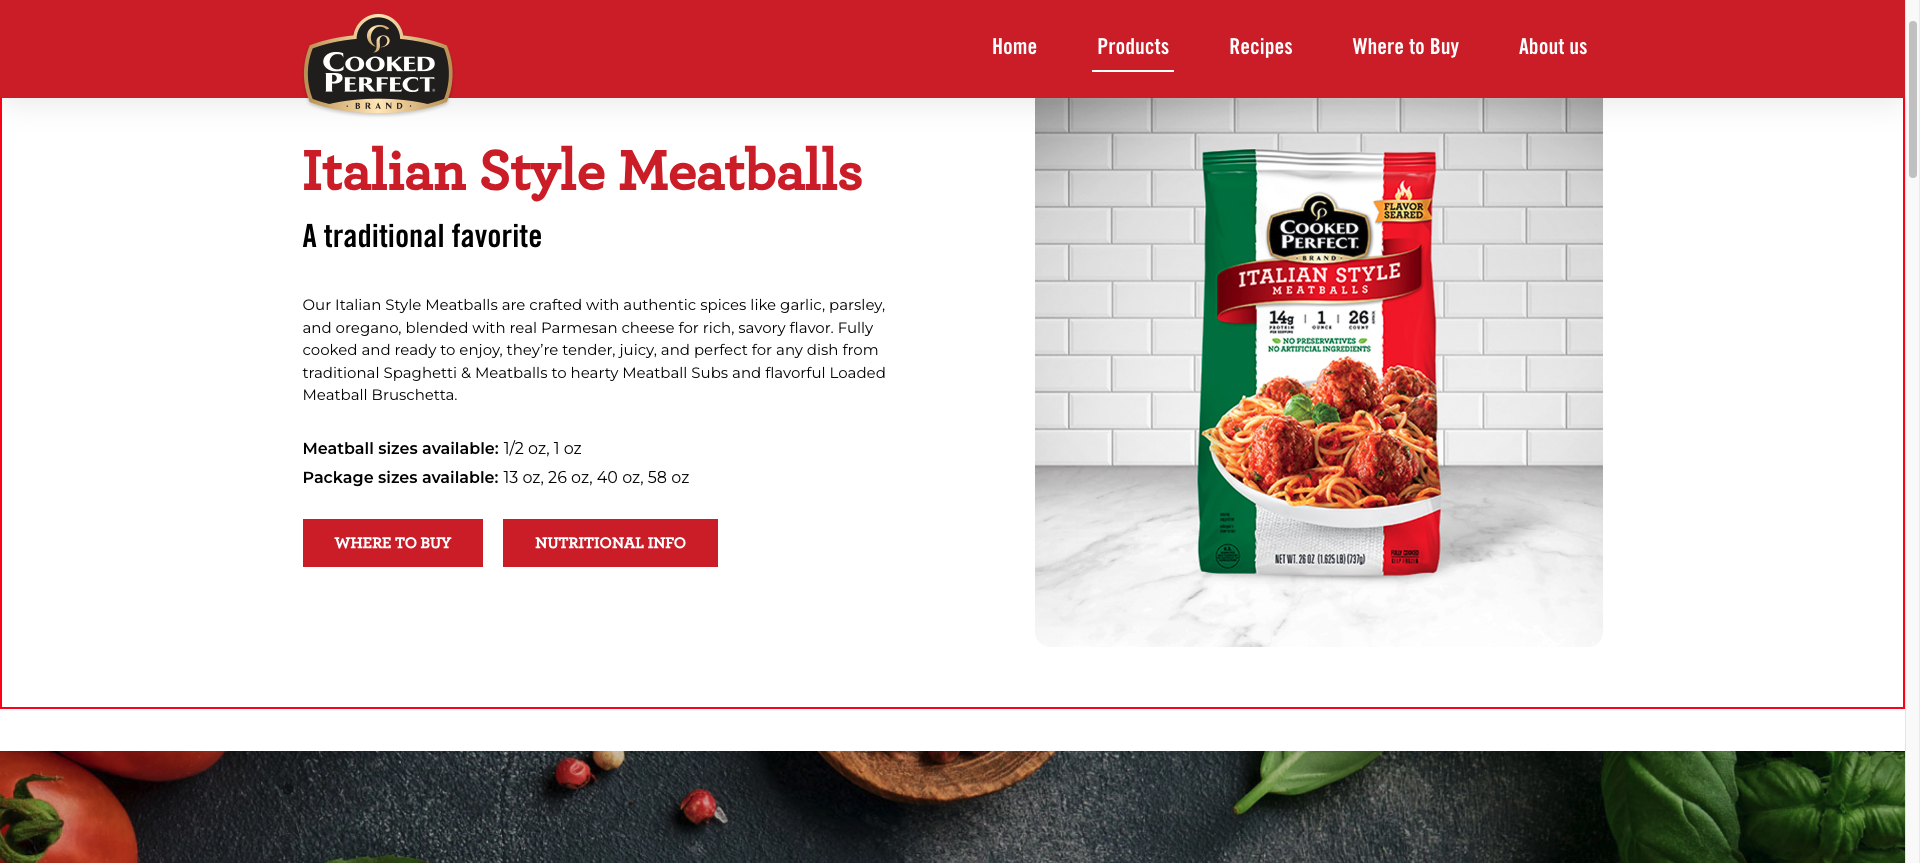Click the vertical page scrollbar
The image size is (1920, 863).
1912,431
